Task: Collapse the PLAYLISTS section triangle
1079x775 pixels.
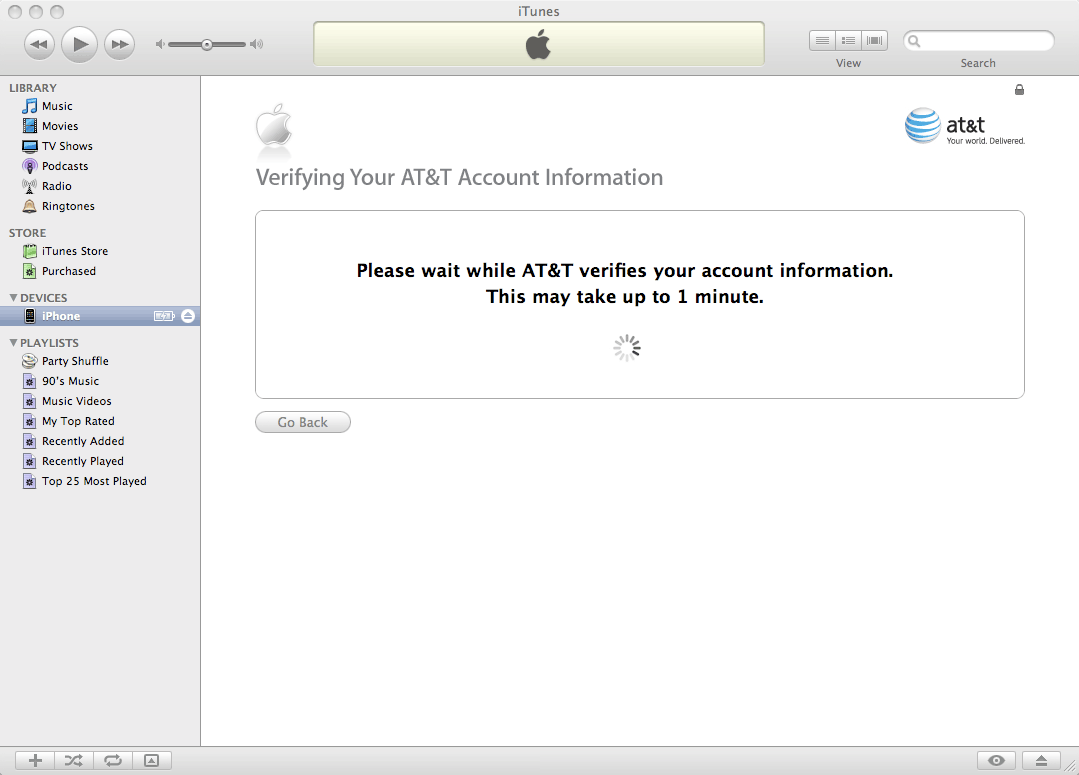Action: click(13, 343)
